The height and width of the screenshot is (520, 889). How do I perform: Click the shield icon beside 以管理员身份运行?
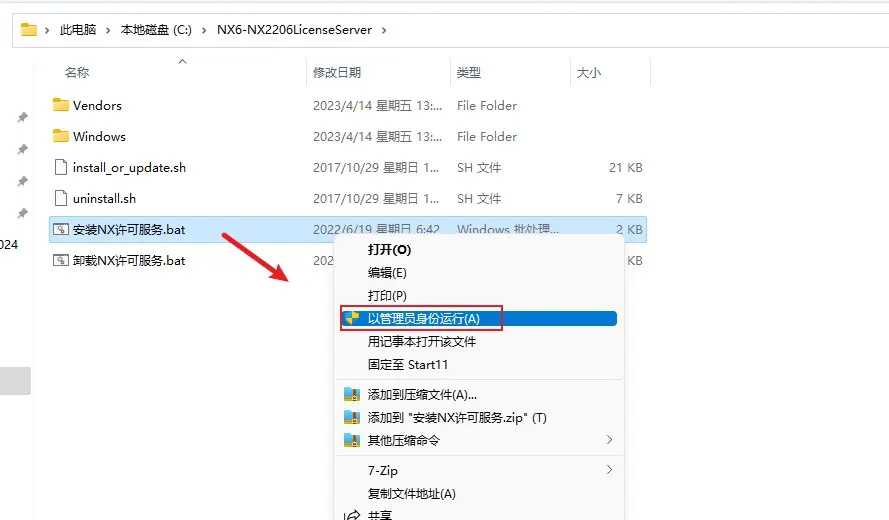tap(352, 318)
